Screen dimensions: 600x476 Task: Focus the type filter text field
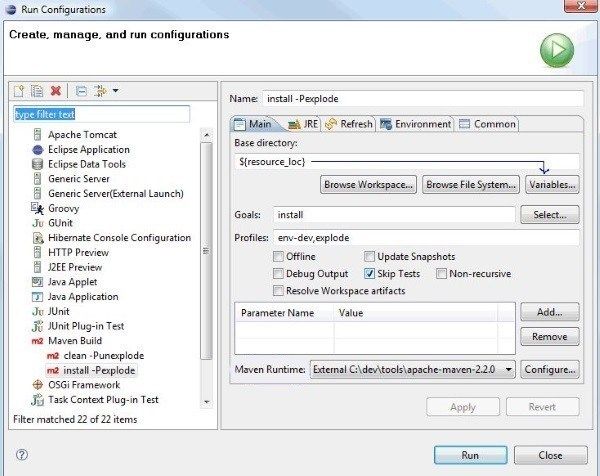pyautogui.click(x=101, y=114)
